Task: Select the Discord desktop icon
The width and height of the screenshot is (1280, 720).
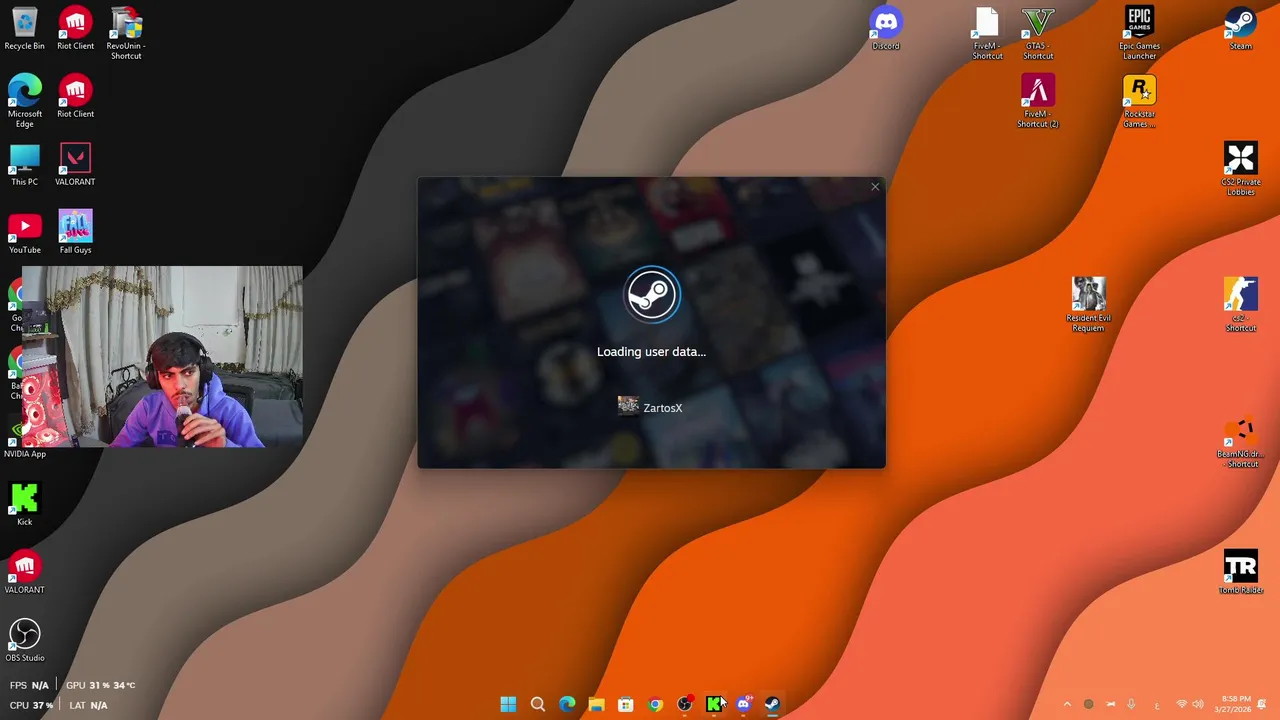Action: click(885, 29)
